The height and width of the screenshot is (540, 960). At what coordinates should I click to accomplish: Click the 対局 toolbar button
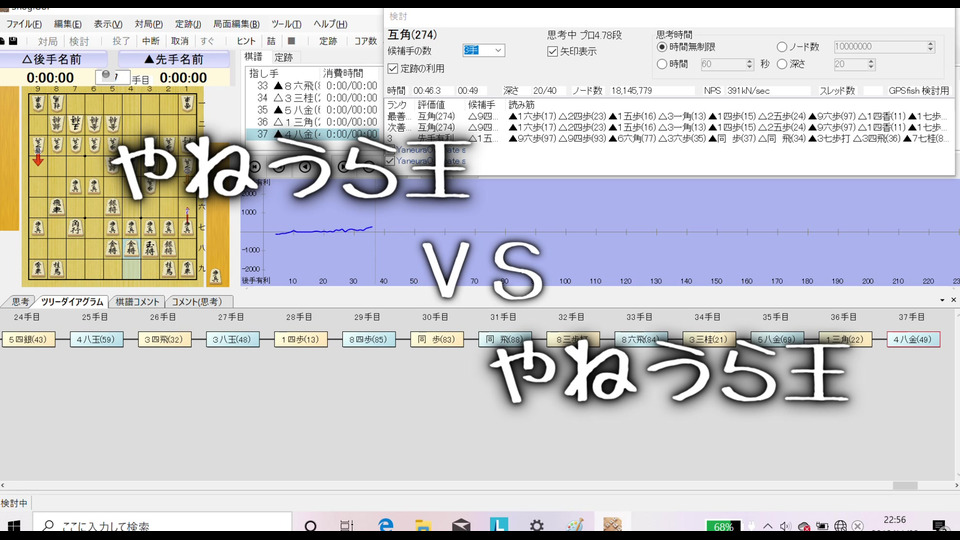pyautogui.click(x=48, y=41)
